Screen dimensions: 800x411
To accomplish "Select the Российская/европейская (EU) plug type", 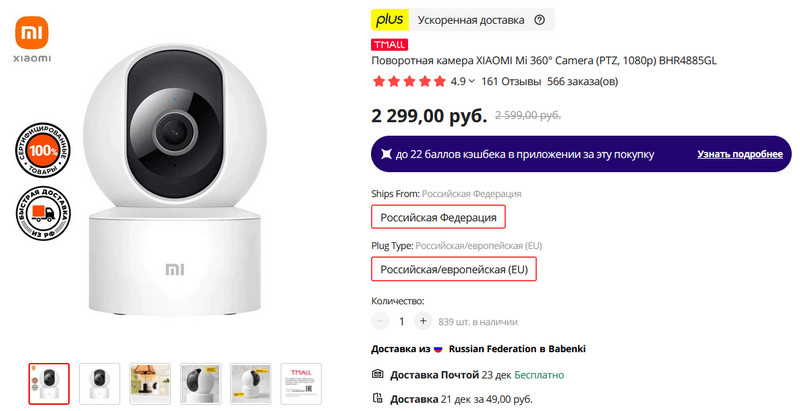I will pyautogui.click(x=454, y=269).
